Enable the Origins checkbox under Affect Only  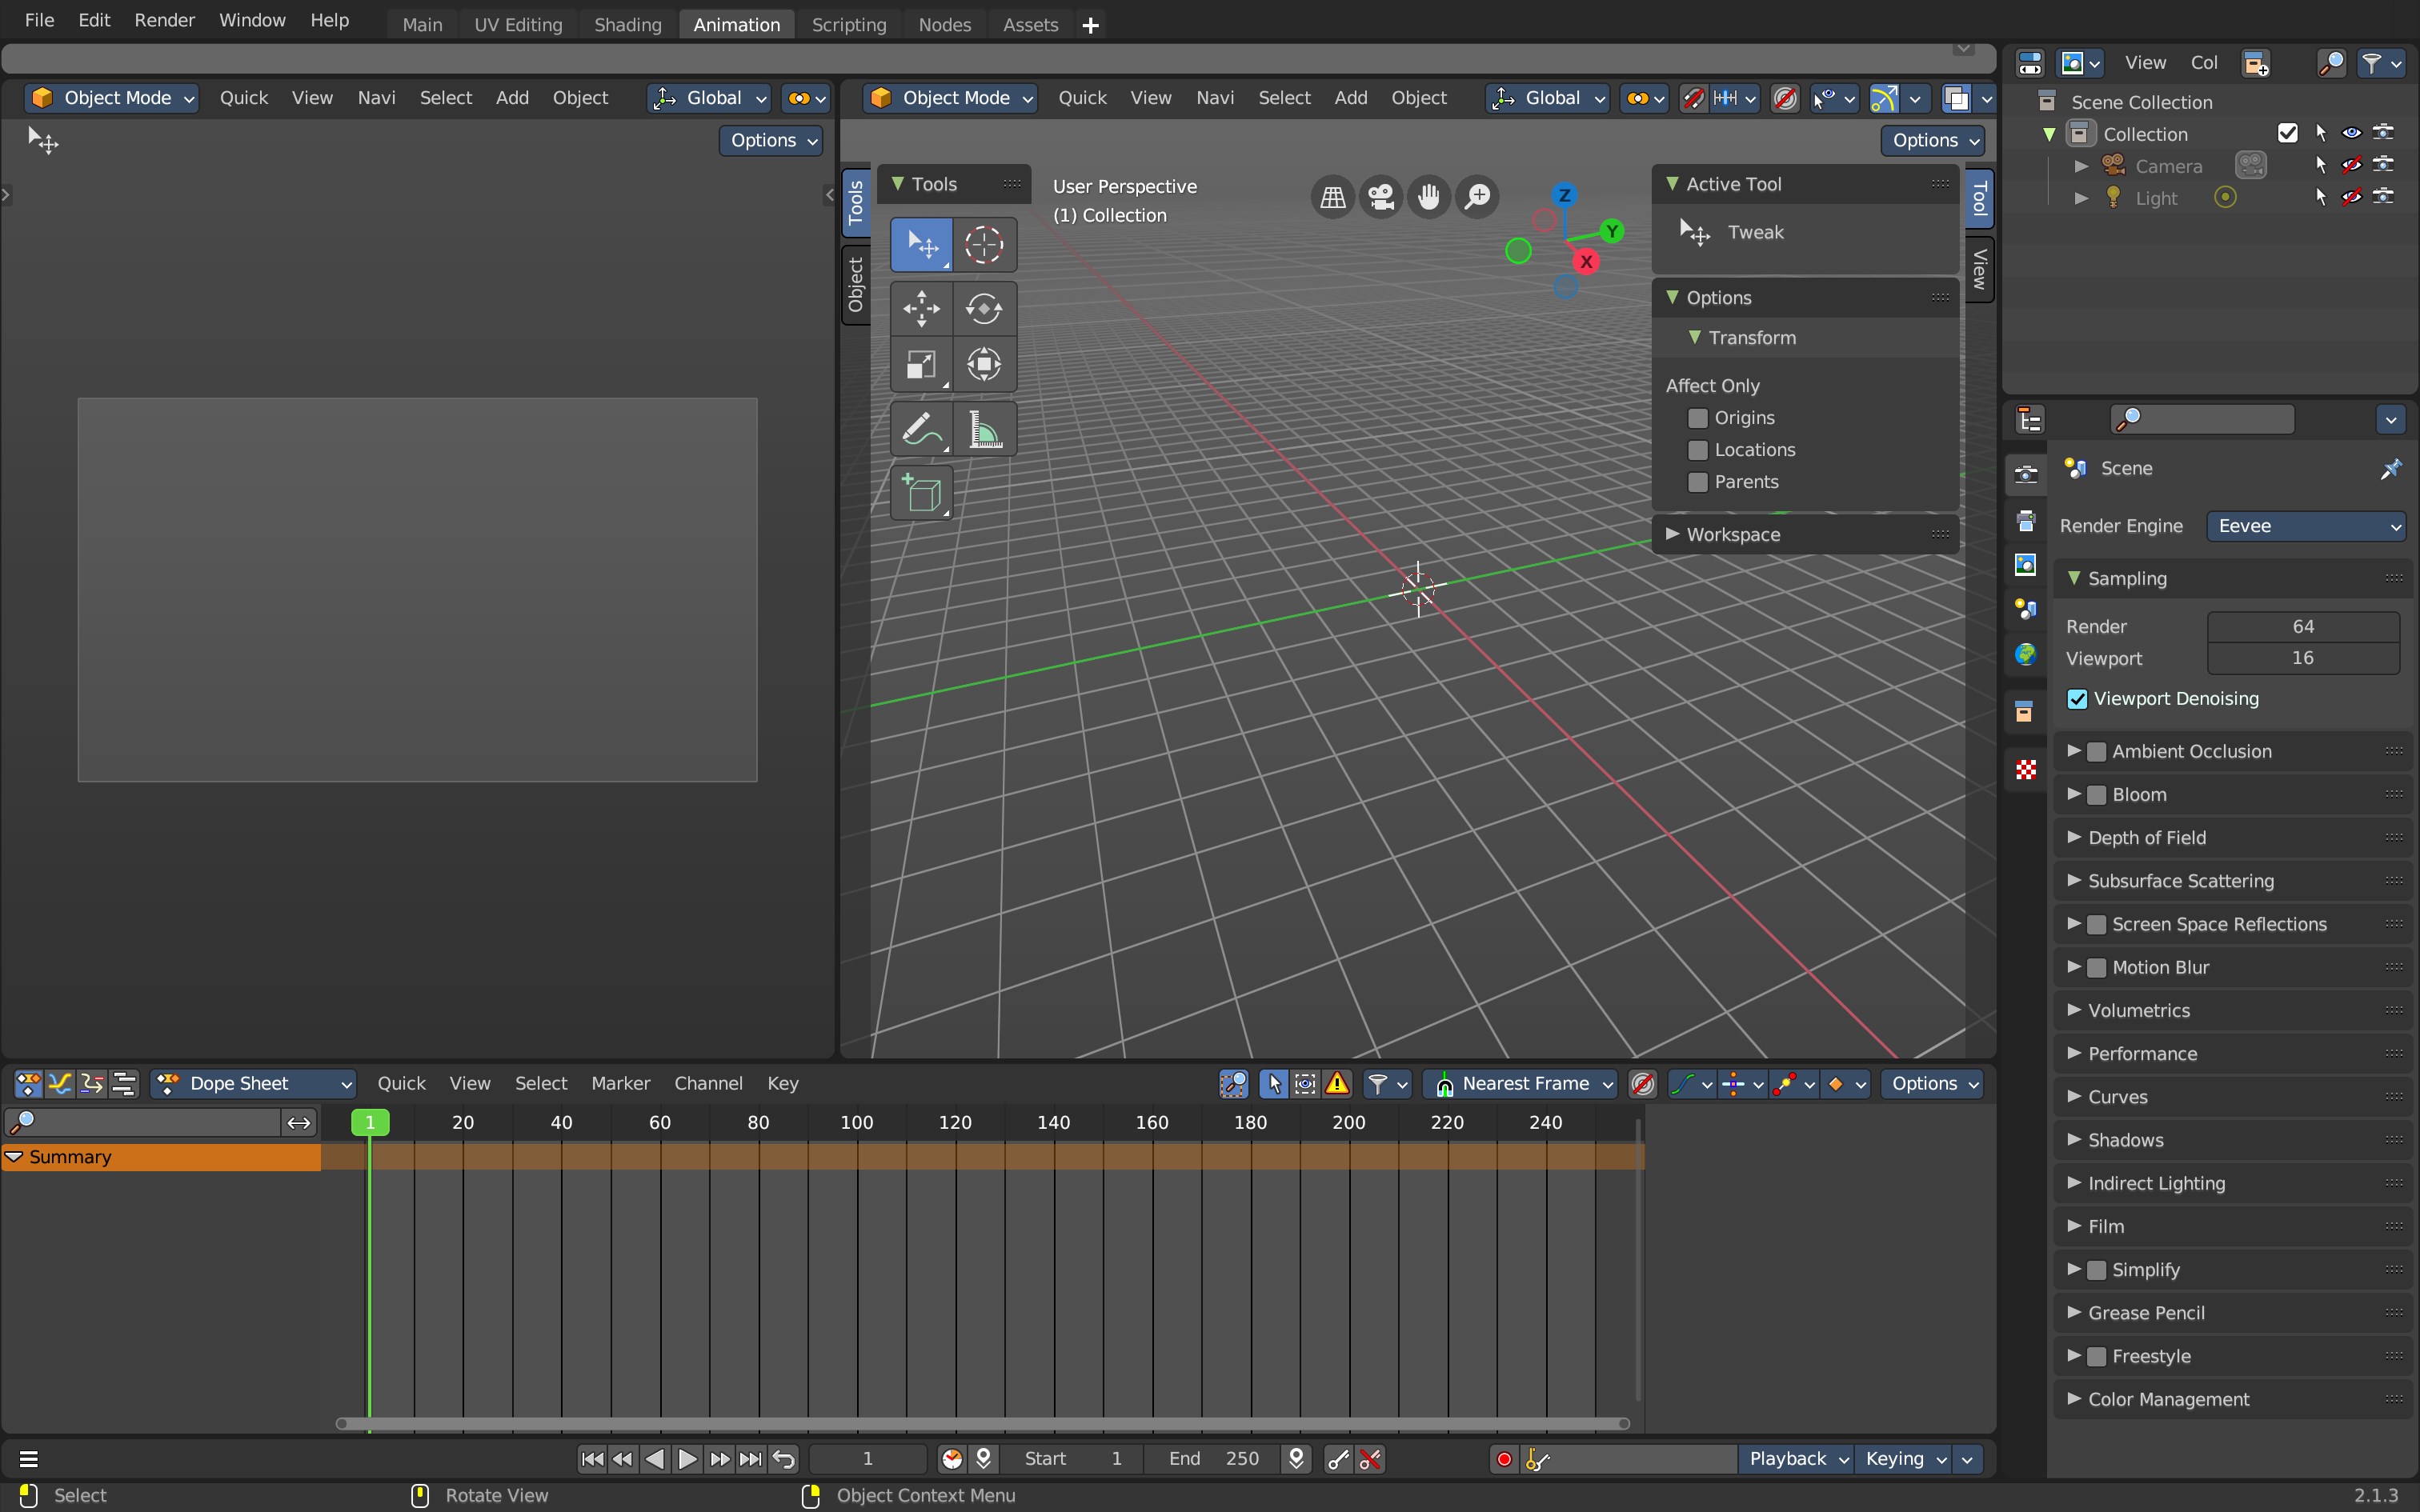tap(1697, 418)
